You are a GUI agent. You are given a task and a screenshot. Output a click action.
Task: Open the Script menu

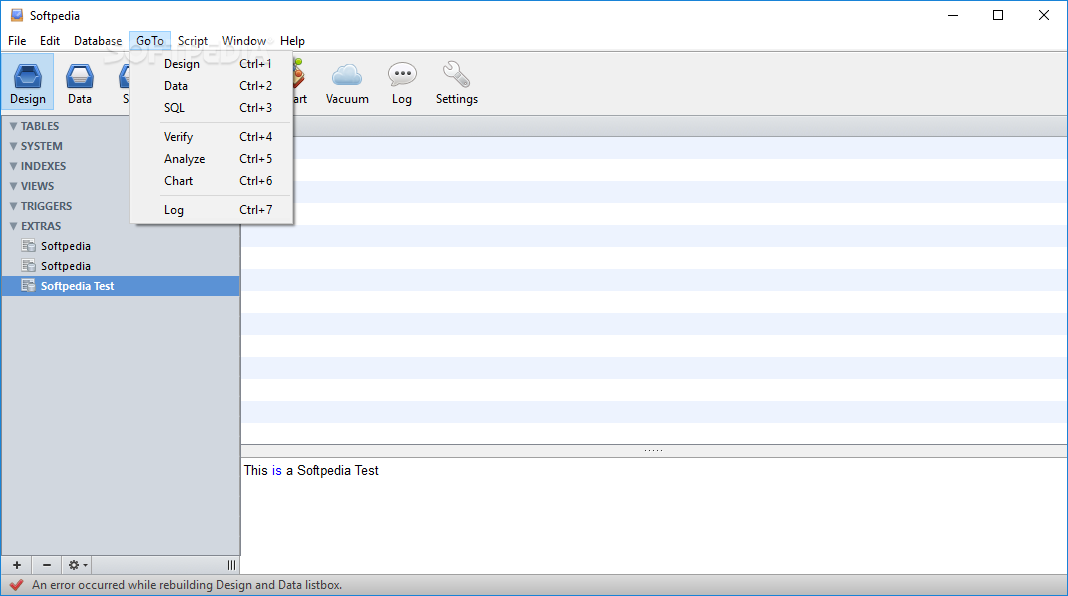click(x=193, y=41)
